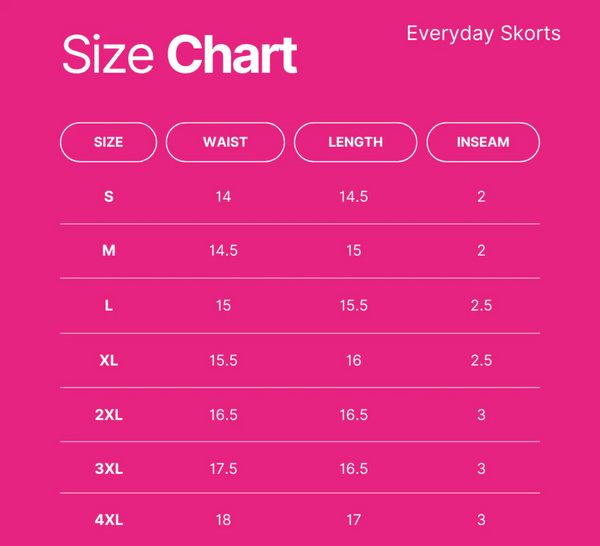Select the 3XL size row label
This screenshot has height=546, width=600.
point(109,469)
